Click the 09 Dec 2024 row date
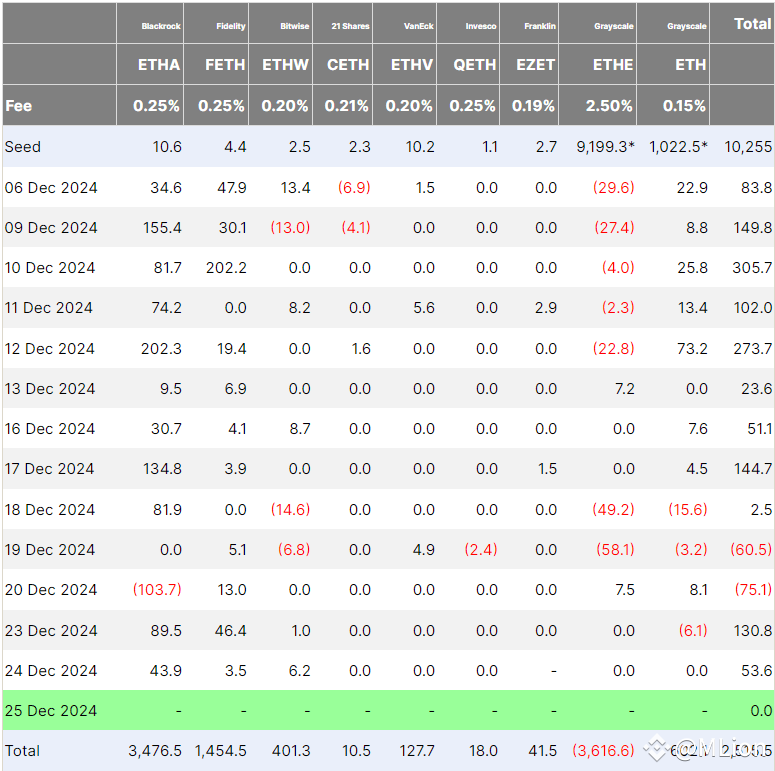The image size is (775, 771). (x=51, y=228)
